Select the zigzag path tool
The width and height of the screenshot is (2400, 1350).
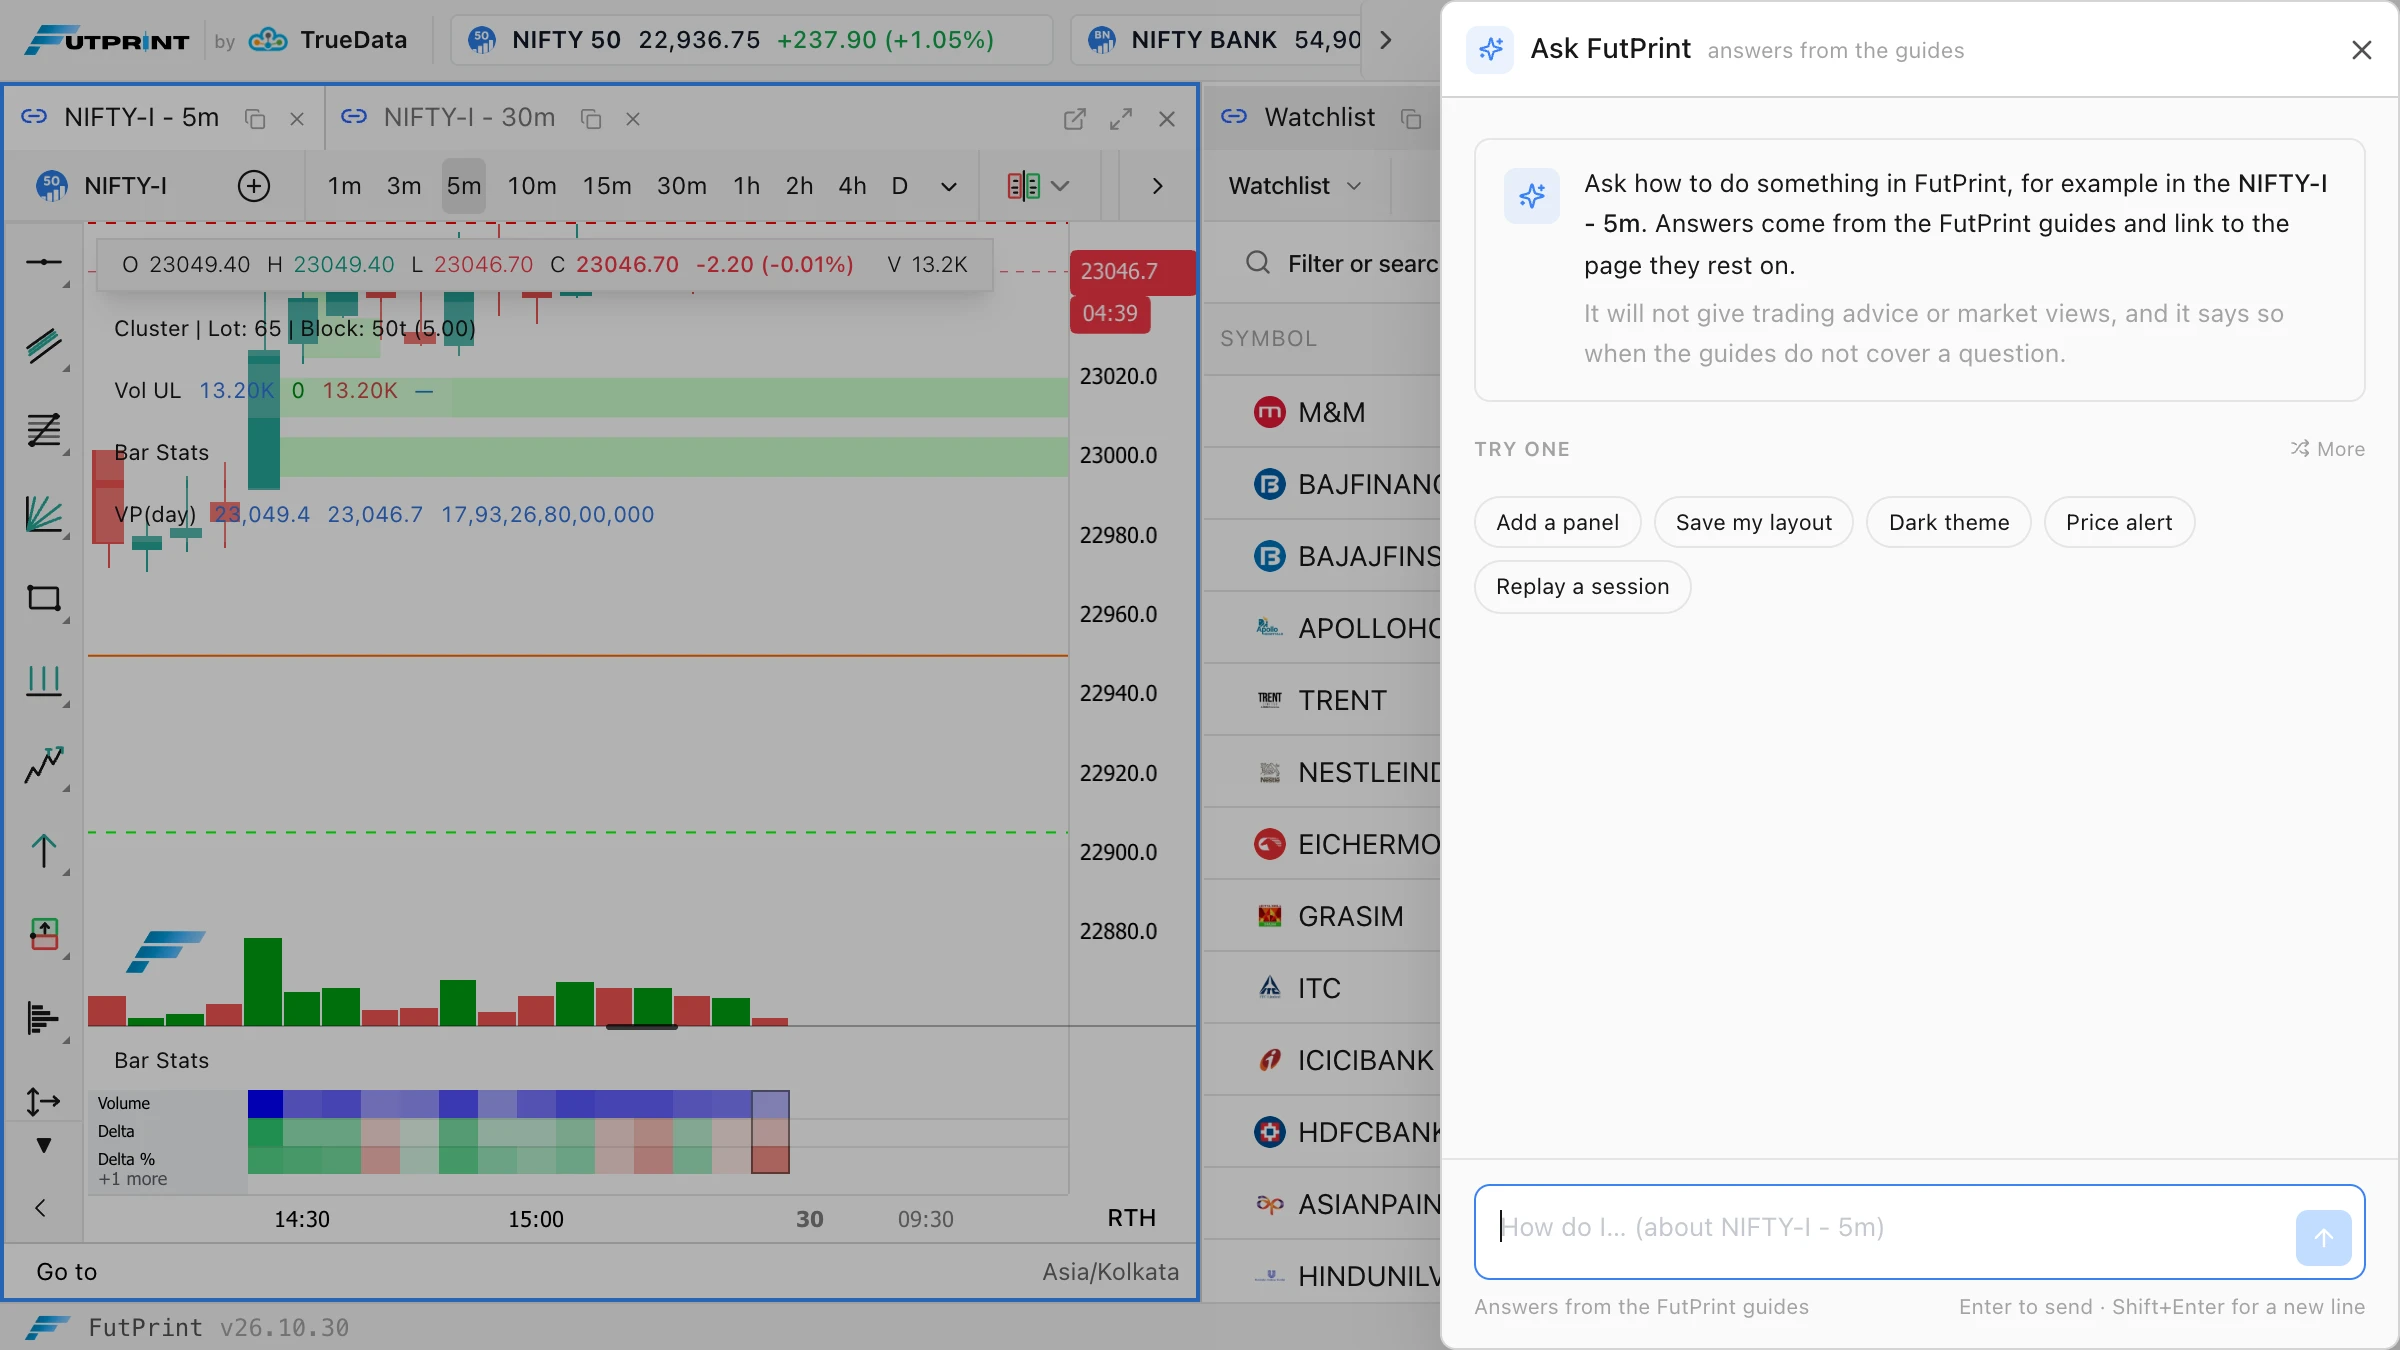click(43, 766)
